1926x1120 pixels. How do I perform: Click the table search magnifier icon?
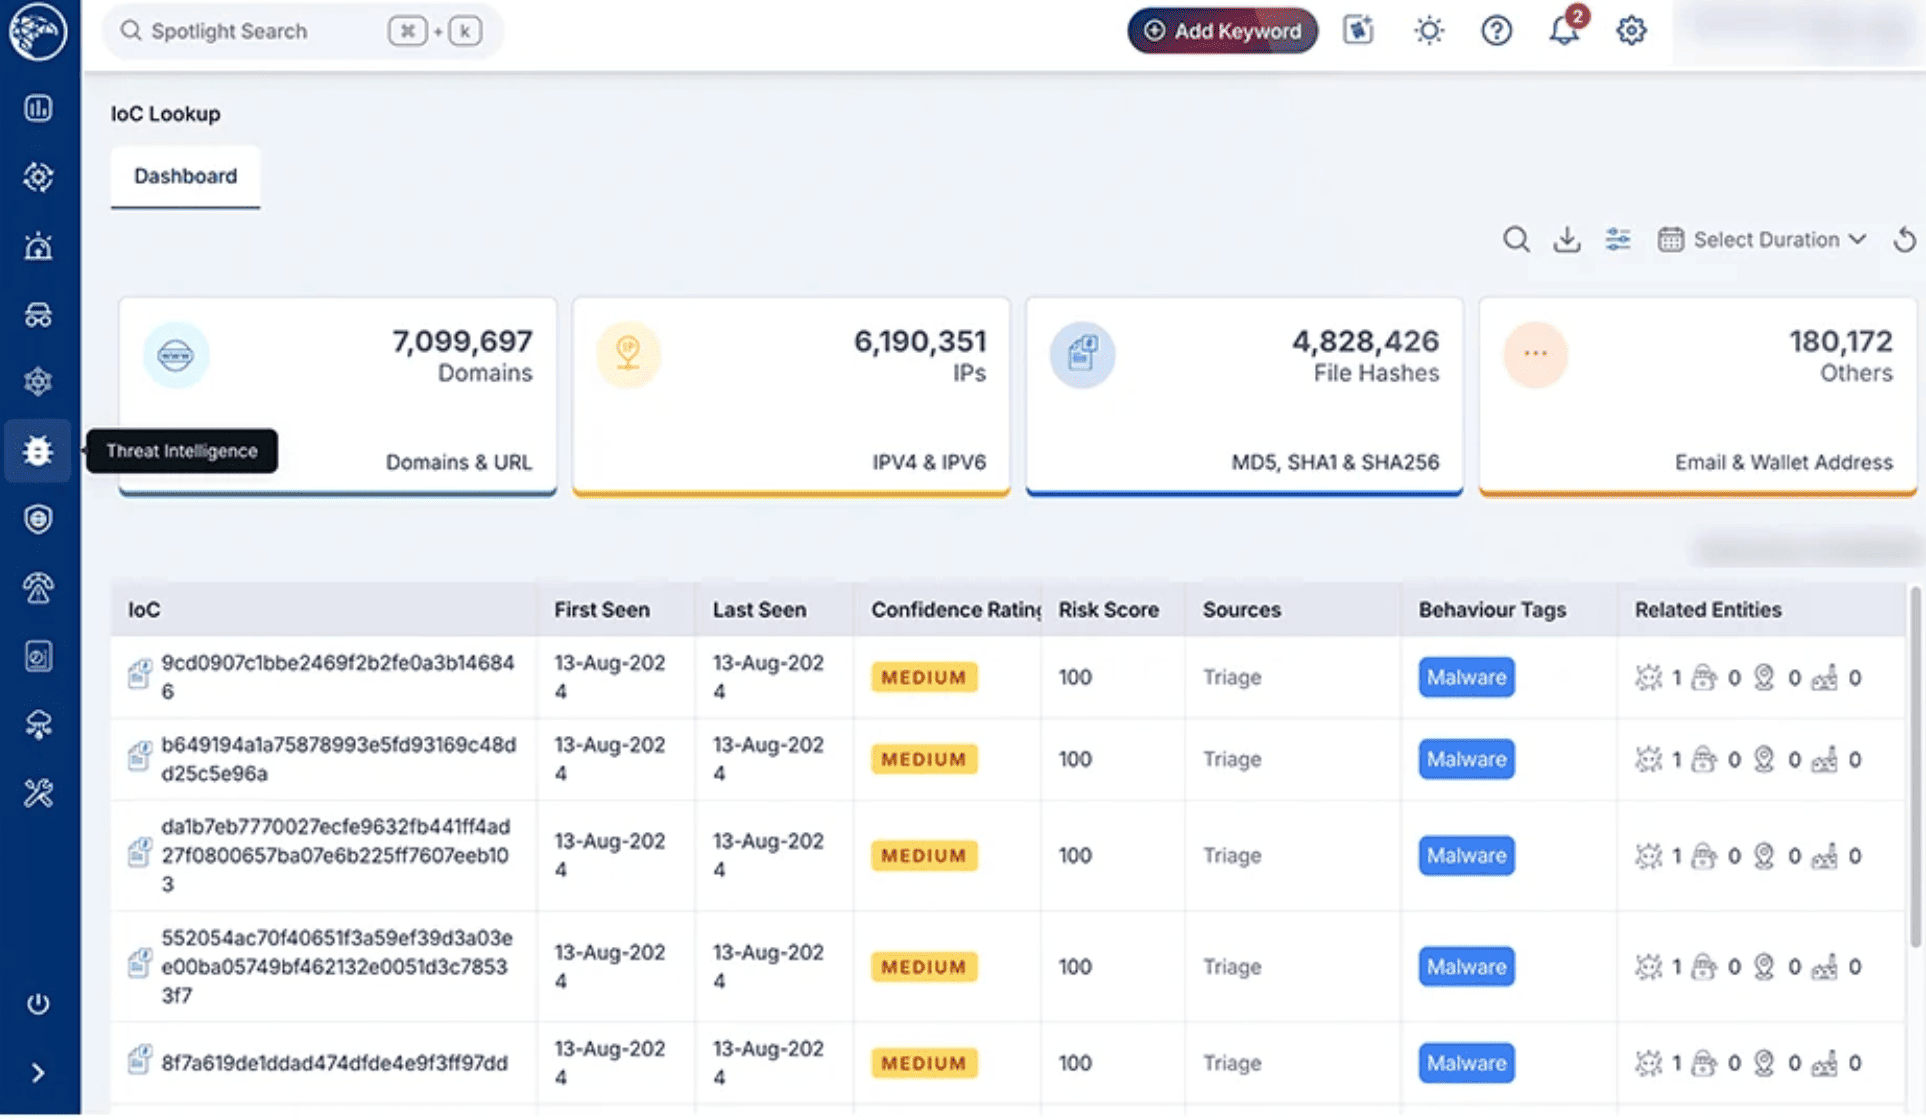[x=1516, y=240]
